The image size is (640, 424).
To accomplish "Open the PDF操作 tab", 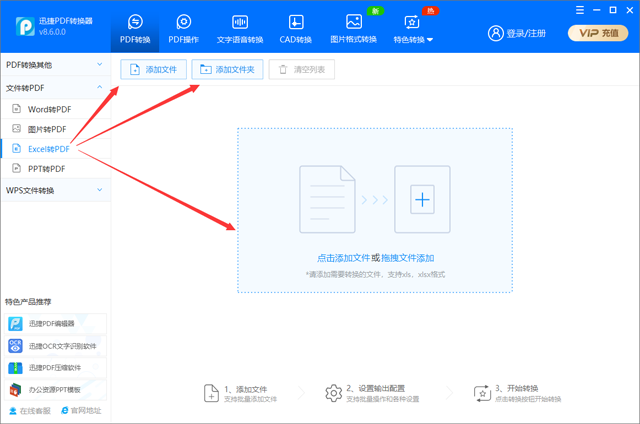I will 183,27.
